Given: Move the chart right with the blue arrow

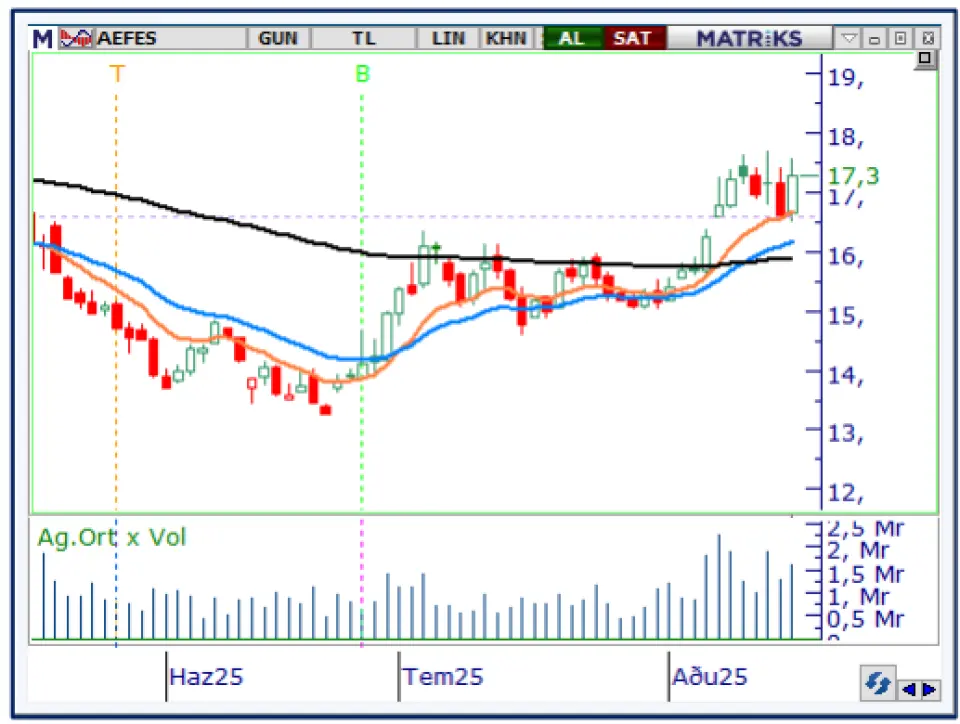Looking at the screenshot, I should pos(929,690).
